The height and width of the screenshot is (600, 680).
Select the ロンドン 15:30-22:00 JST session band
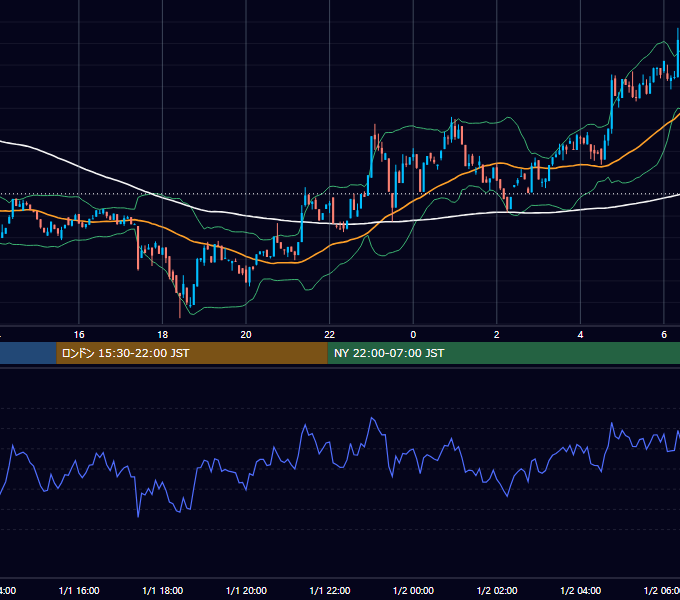tap(192, 353)
